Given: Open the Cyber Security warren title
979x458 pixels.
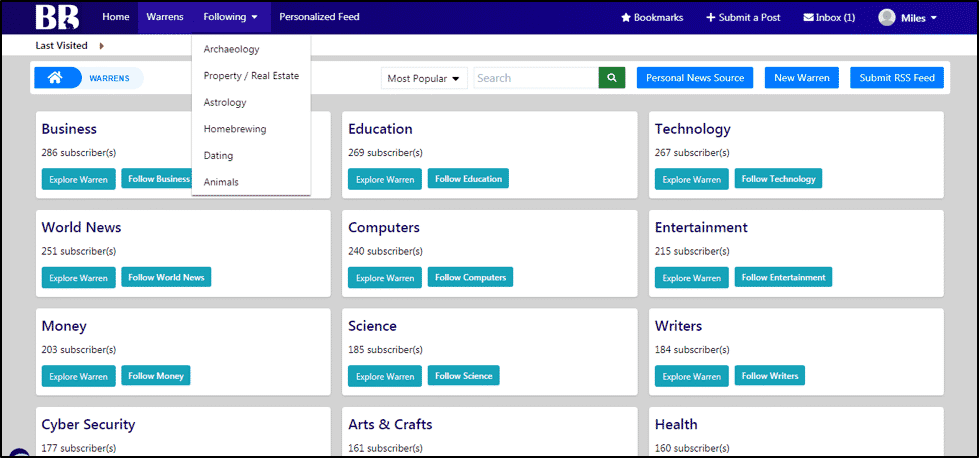Looking at the screenshot, I should [x=88, y=425].
